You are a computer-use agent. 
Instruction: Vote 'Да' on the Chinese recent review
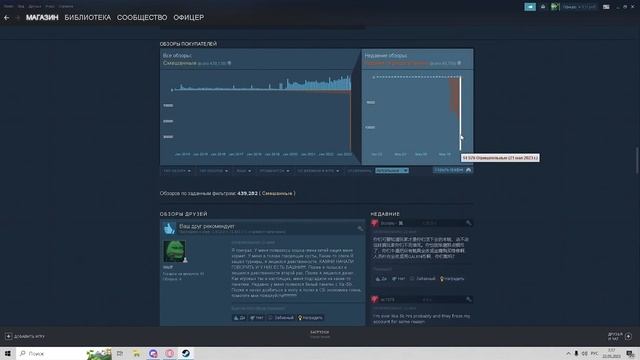[x=381, y=279]
